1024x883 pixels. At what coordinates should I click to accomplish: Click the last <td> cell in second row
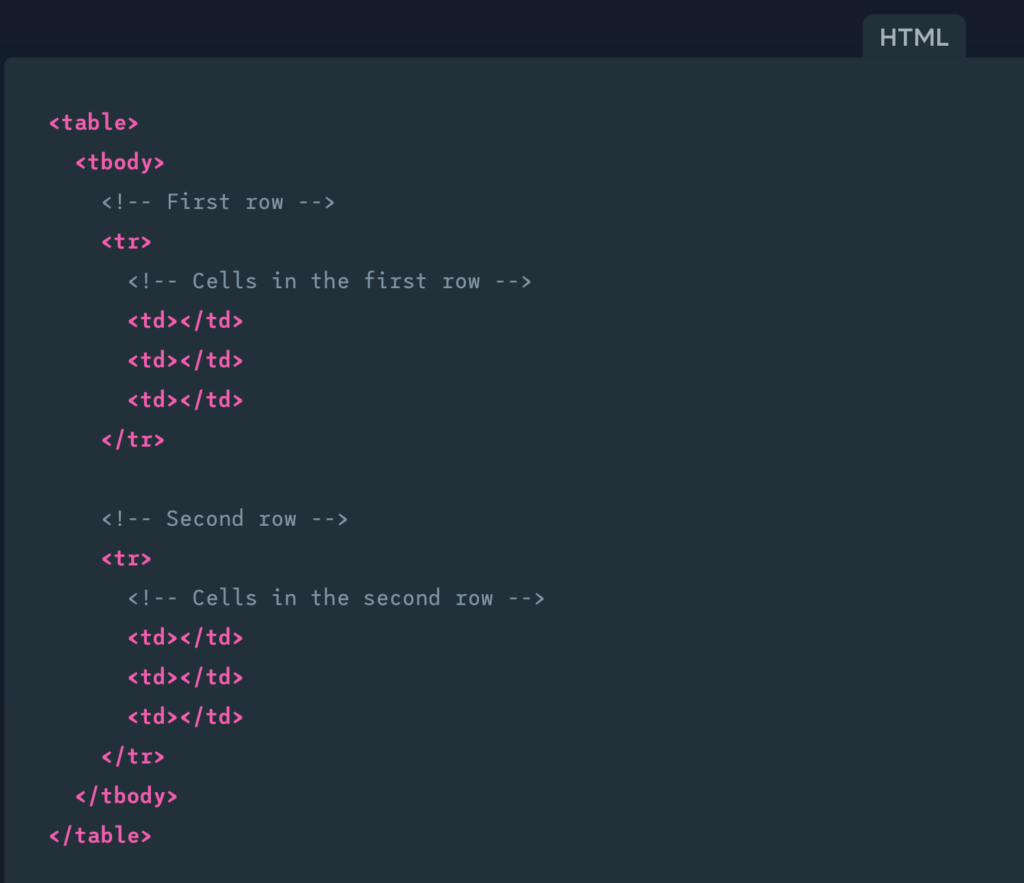click(x=185, y=717)
